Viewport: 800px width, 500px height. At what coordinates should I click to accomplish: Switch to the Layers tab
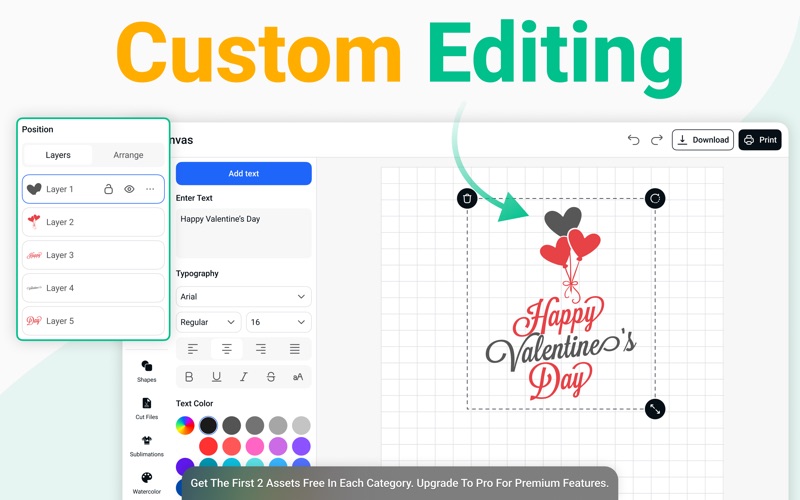[58, 155]
